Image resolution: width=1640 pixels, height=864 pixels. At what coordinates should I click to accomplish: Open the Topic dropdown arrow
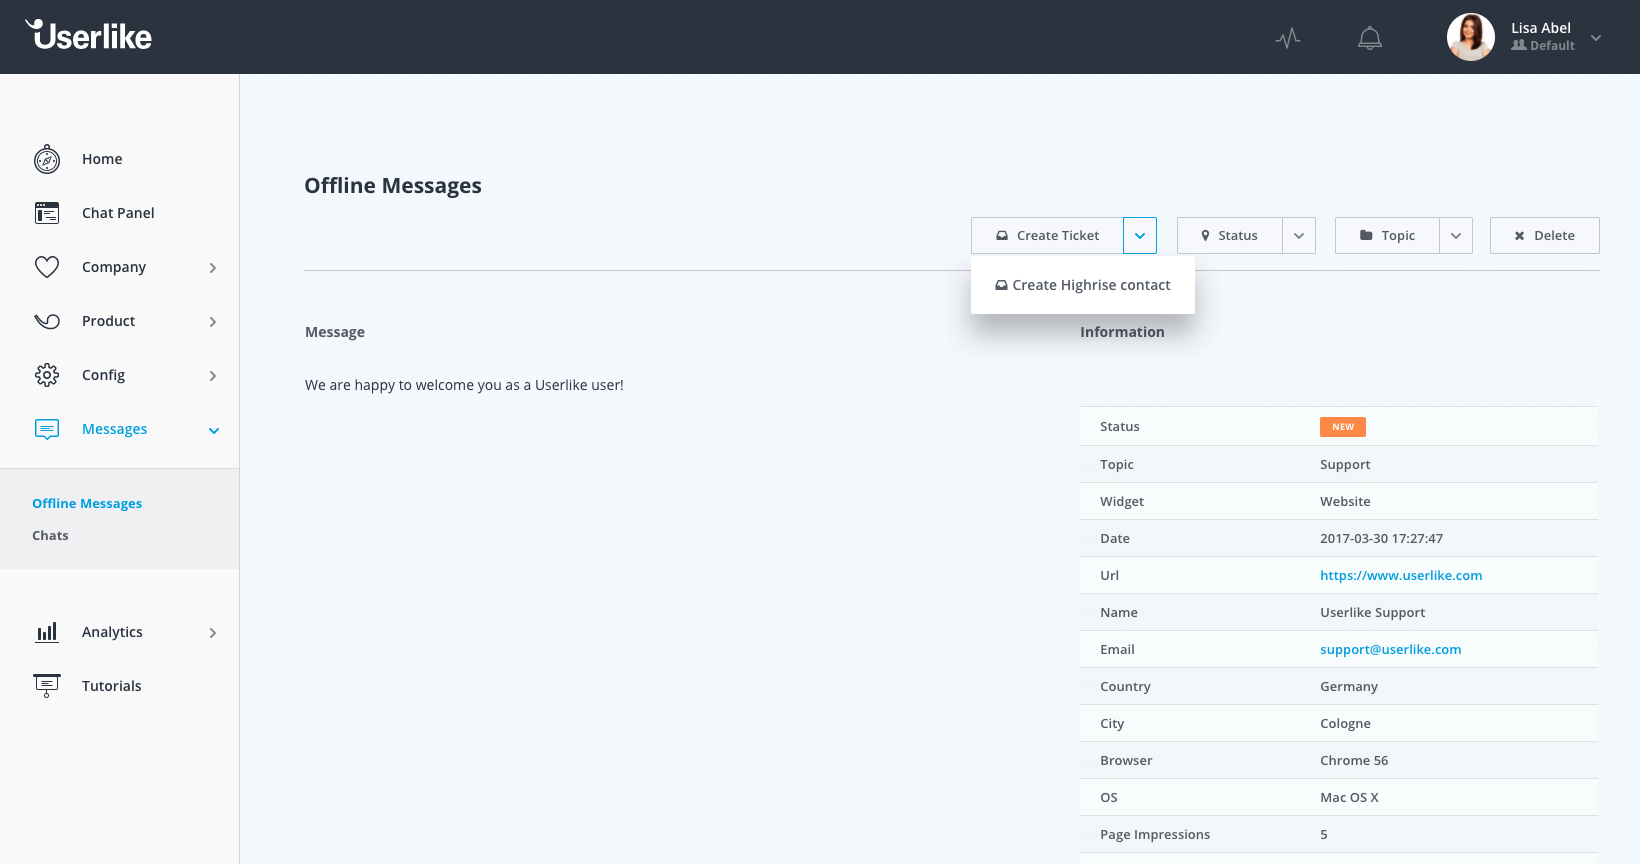(1456, 235)
